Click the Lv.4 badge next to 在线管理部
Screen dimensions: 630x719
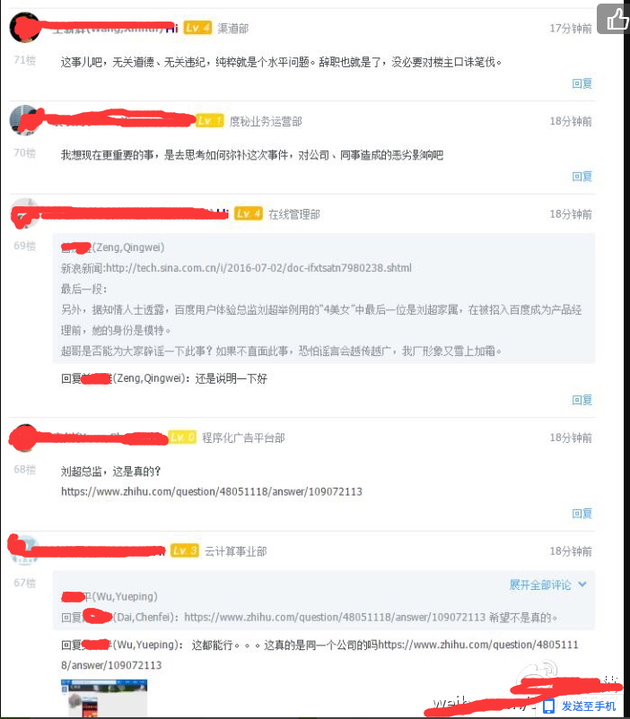click(x=249, y=214)
